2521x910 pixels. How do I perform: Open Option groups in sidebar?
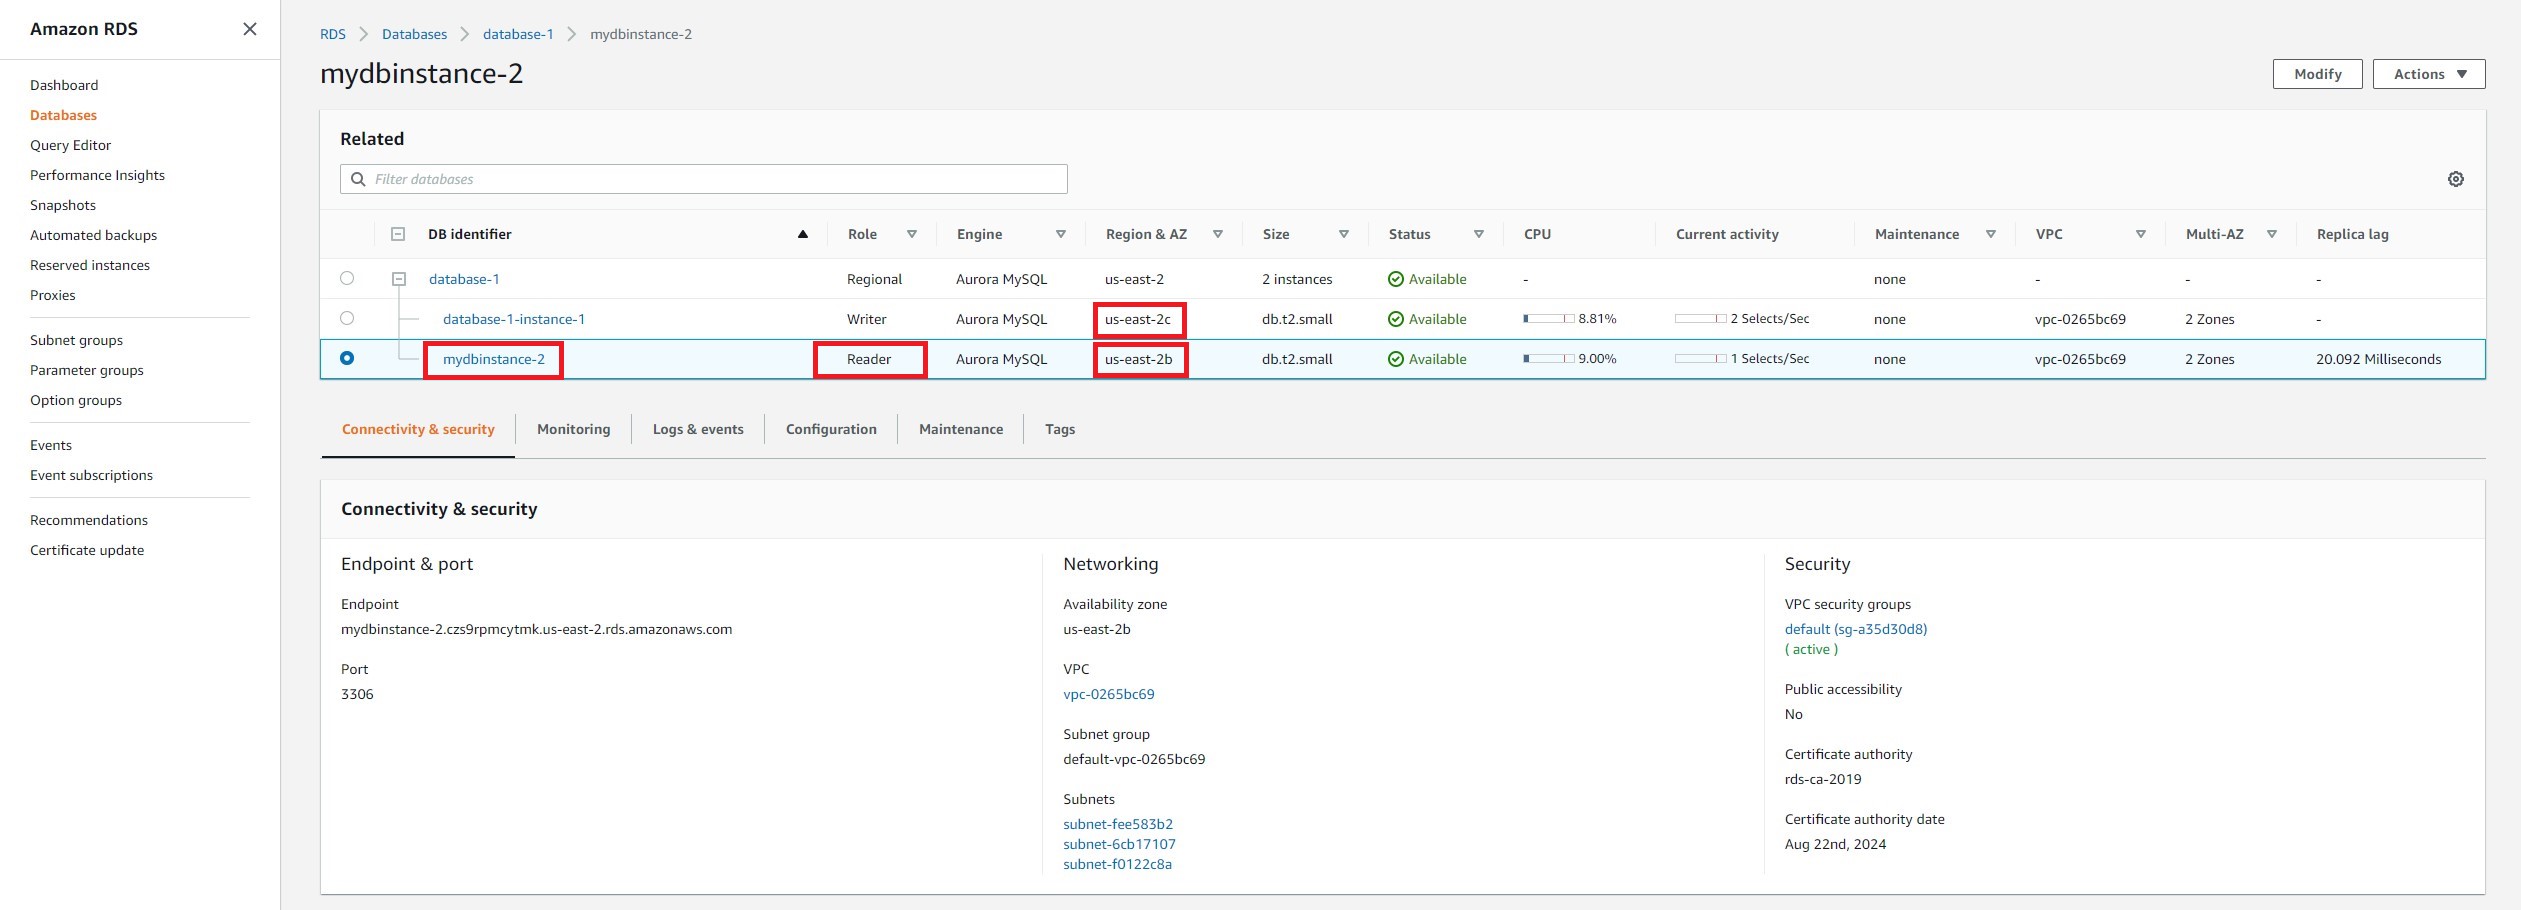click(76, 400)
